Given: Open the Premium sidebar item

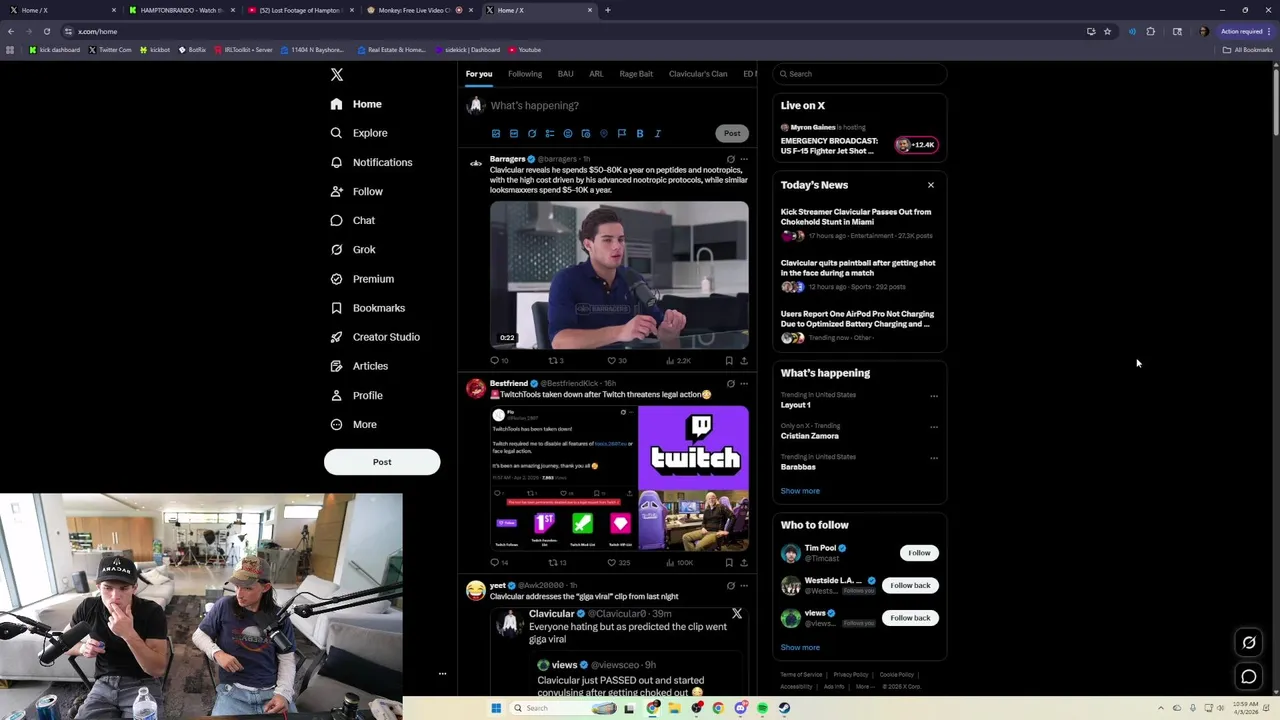Looking at the screenshot, I should [x=362, y=279].
